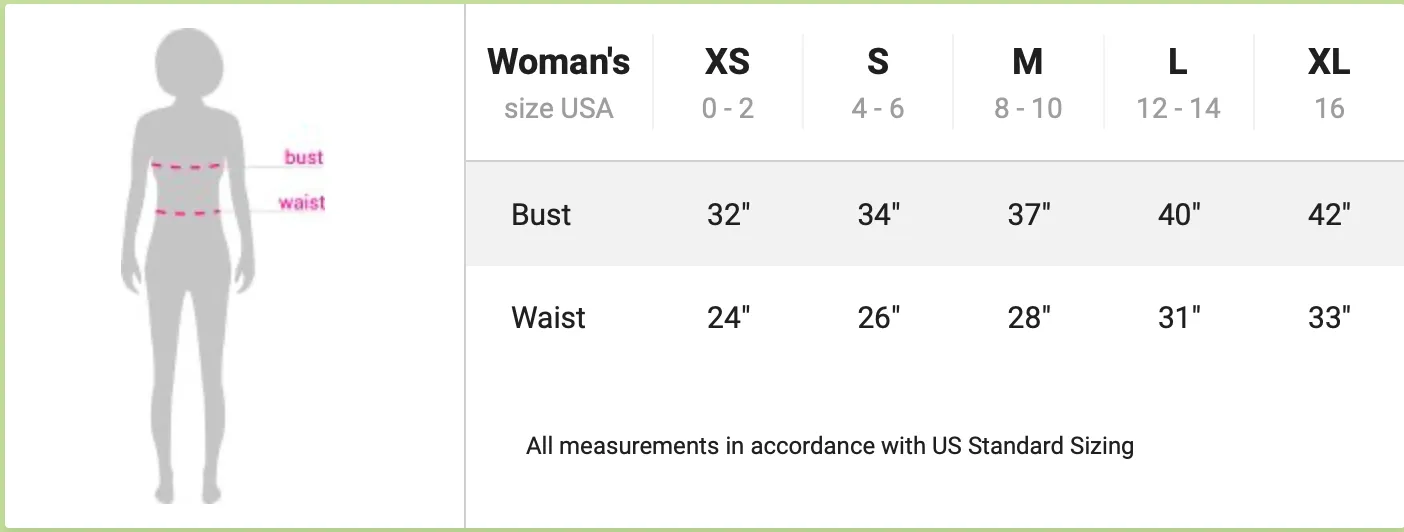The width and height of the screenshot is (1404, 532).
Task: Click the Woman's size USA header
Action: pos(558,83)
